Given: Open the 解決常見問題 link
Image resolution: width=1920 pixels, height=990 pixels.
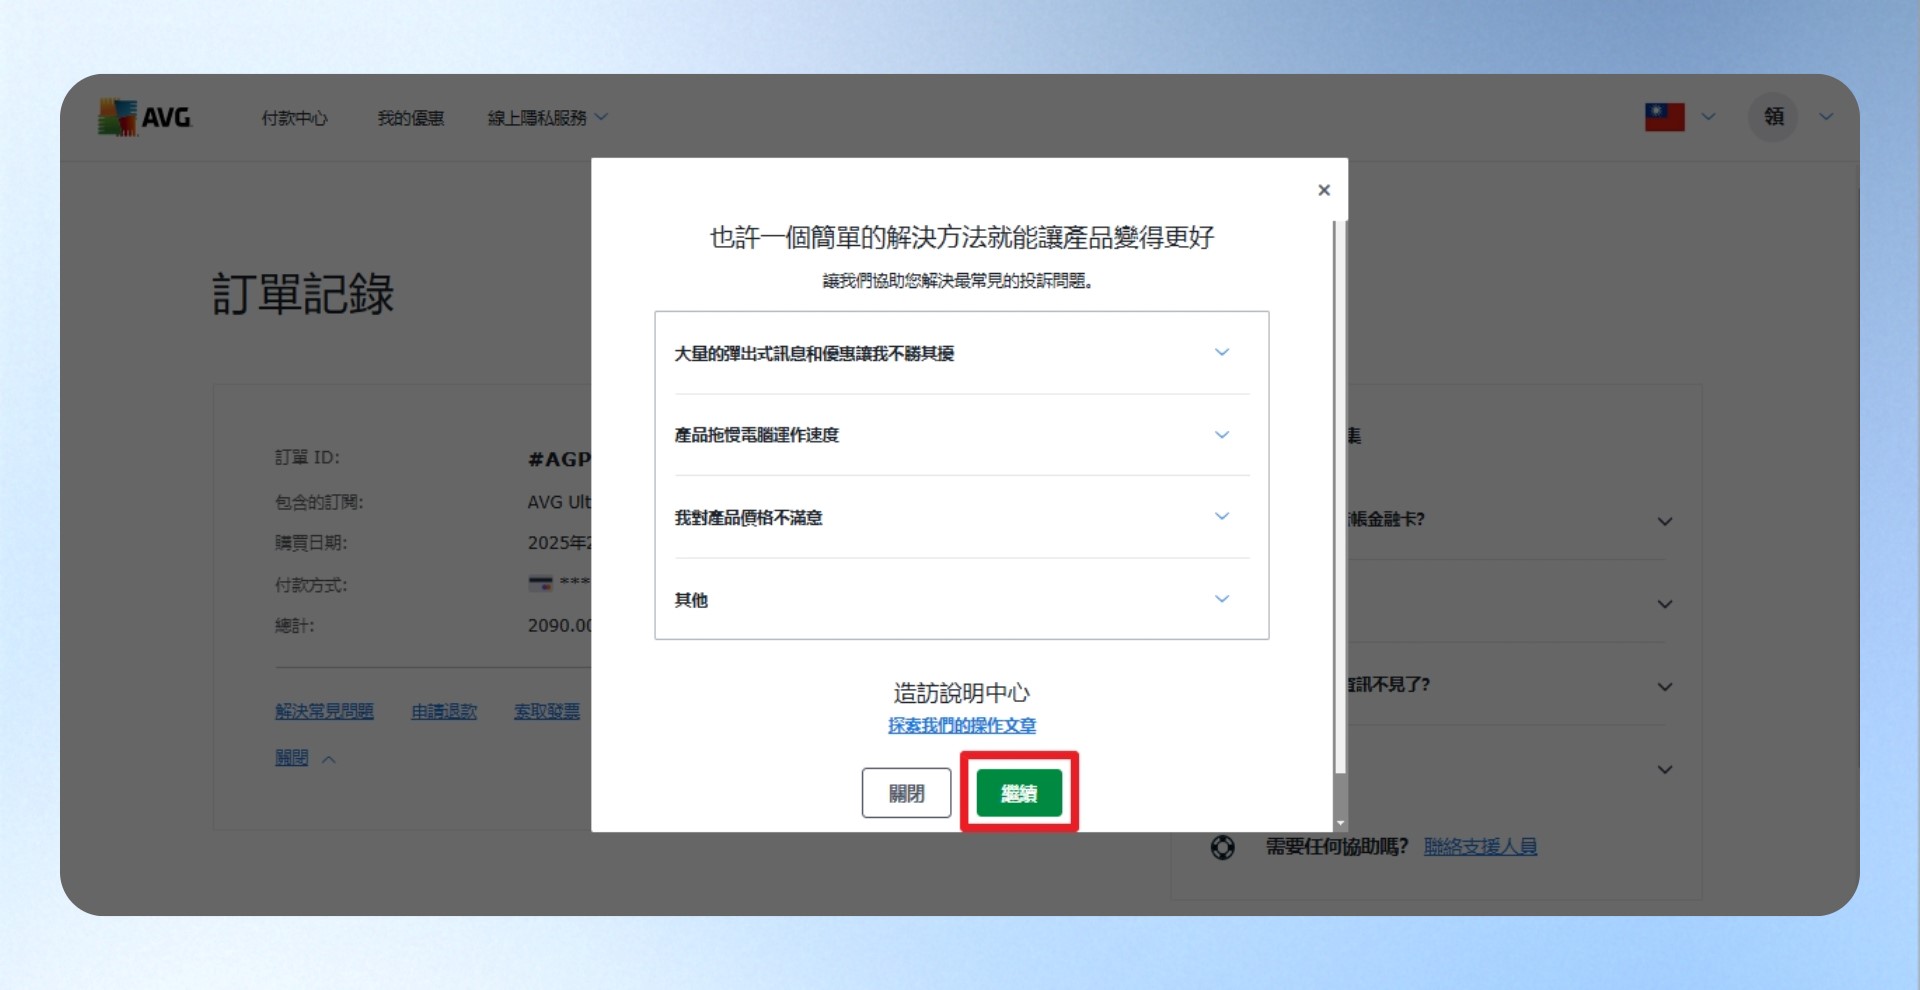Looking at the screenshot, I should point(324,711).
